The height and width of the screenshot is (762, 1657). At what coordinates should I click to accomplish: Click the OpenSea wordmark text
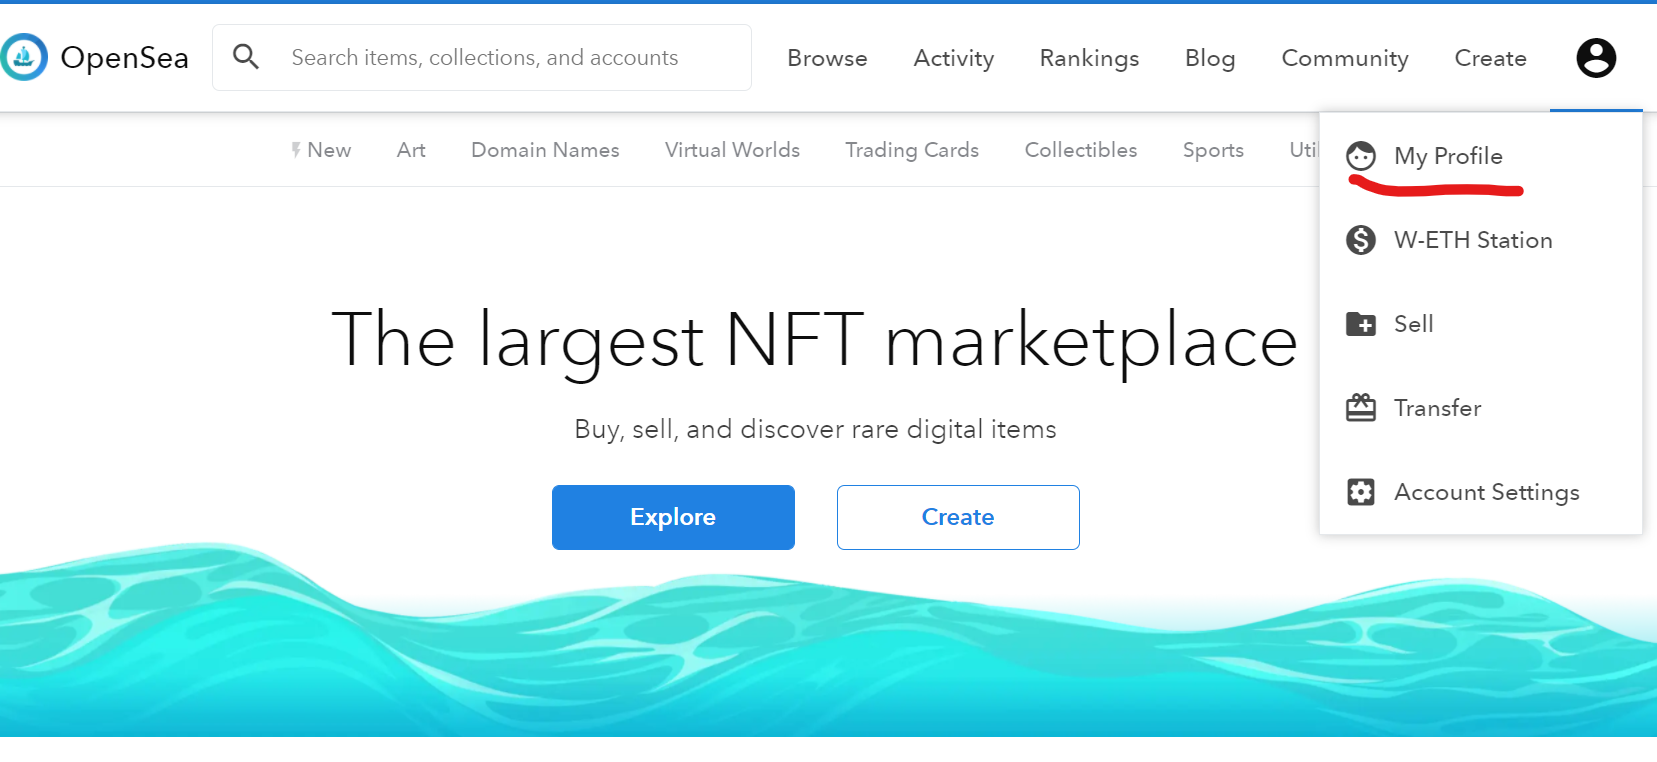(x=124, y=58)
